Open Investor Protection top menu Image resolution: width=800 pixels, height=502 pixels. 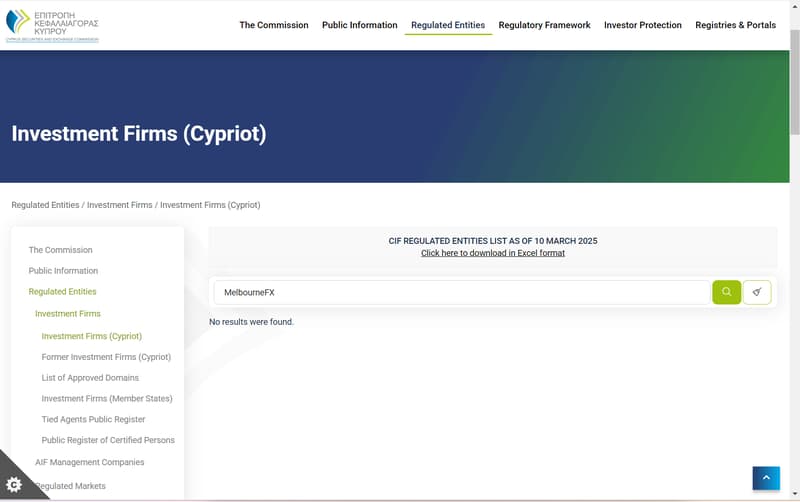643,25
